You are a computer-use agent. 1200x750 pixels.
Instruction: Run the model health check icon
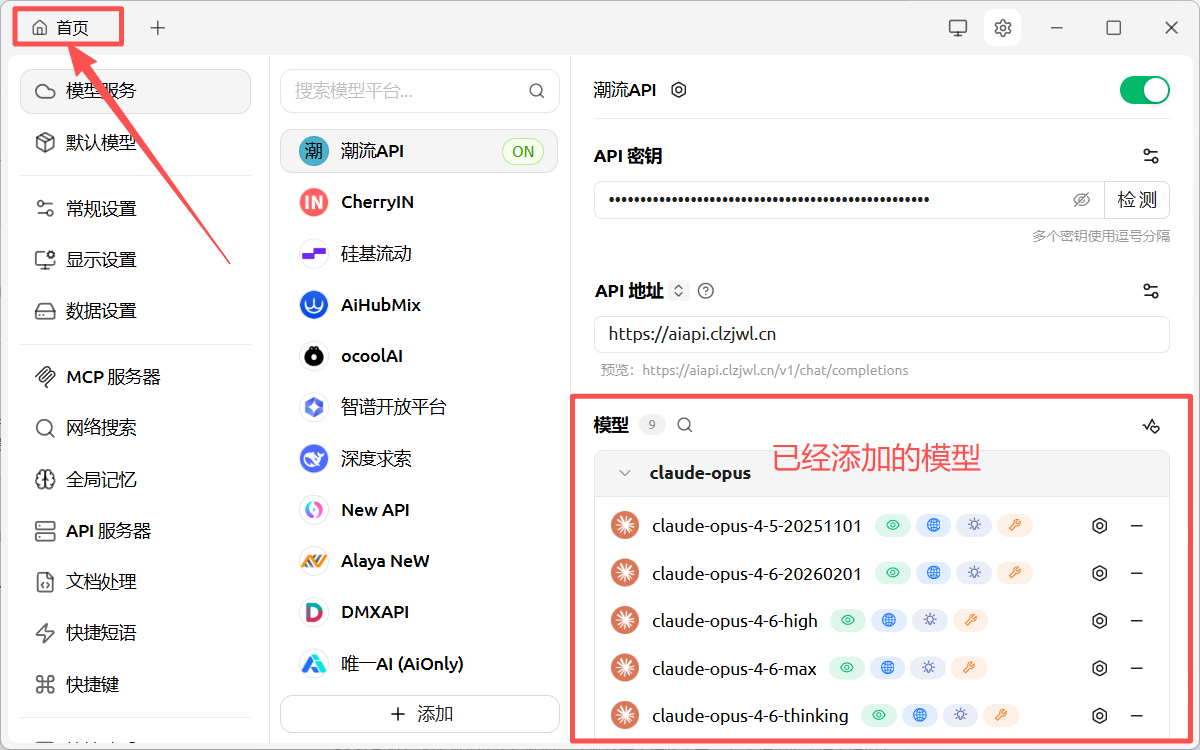click(x=1151, y=426)
